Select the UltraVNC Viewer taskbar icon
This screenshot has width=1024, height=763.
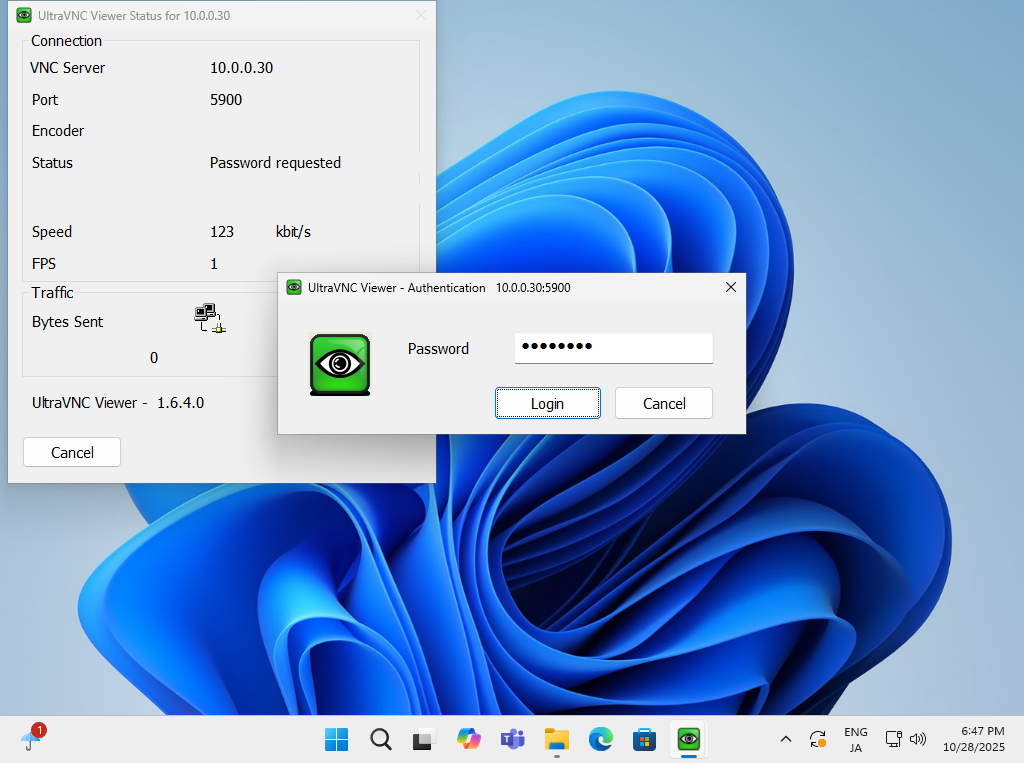click(x=688, y=739)
